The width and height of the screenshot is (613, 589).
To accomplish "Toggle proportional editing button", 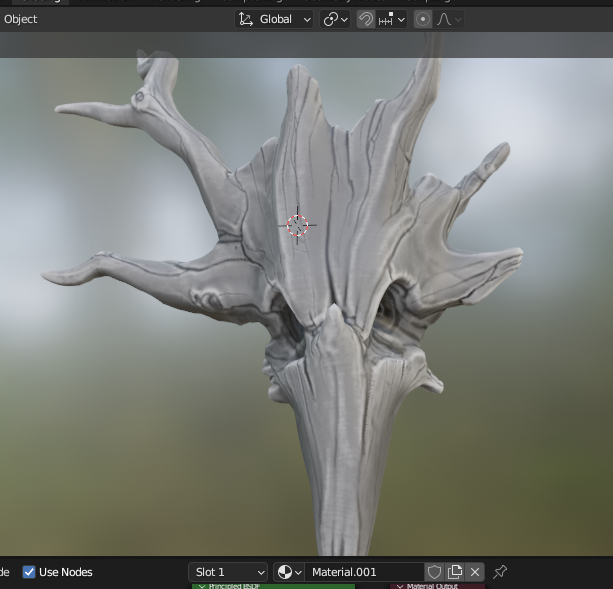I will (423, 19).
